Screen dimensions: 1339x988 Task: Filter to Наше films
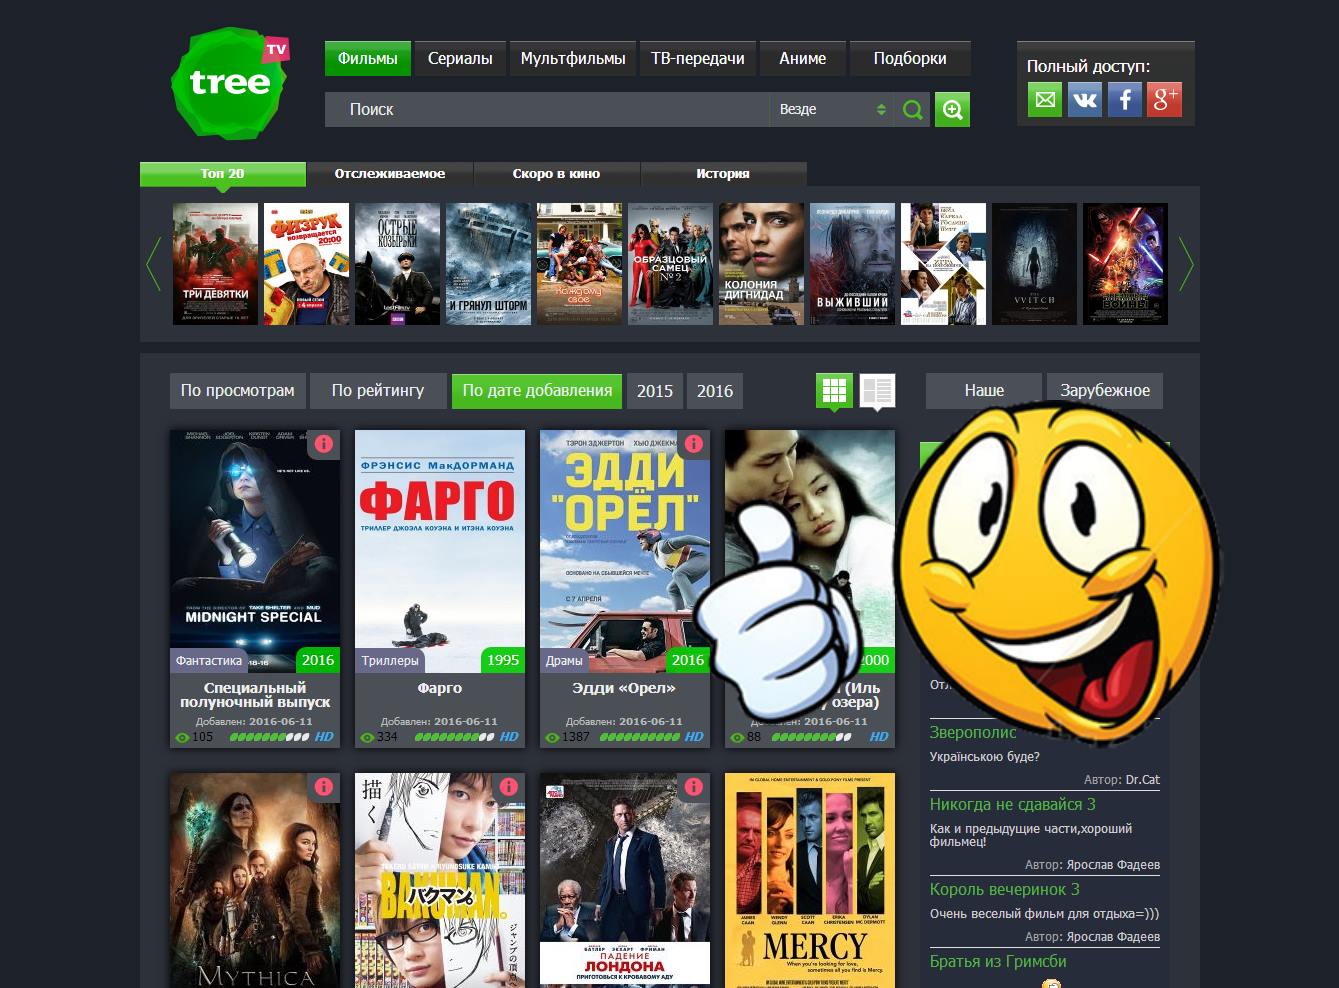tap(984, 391)
